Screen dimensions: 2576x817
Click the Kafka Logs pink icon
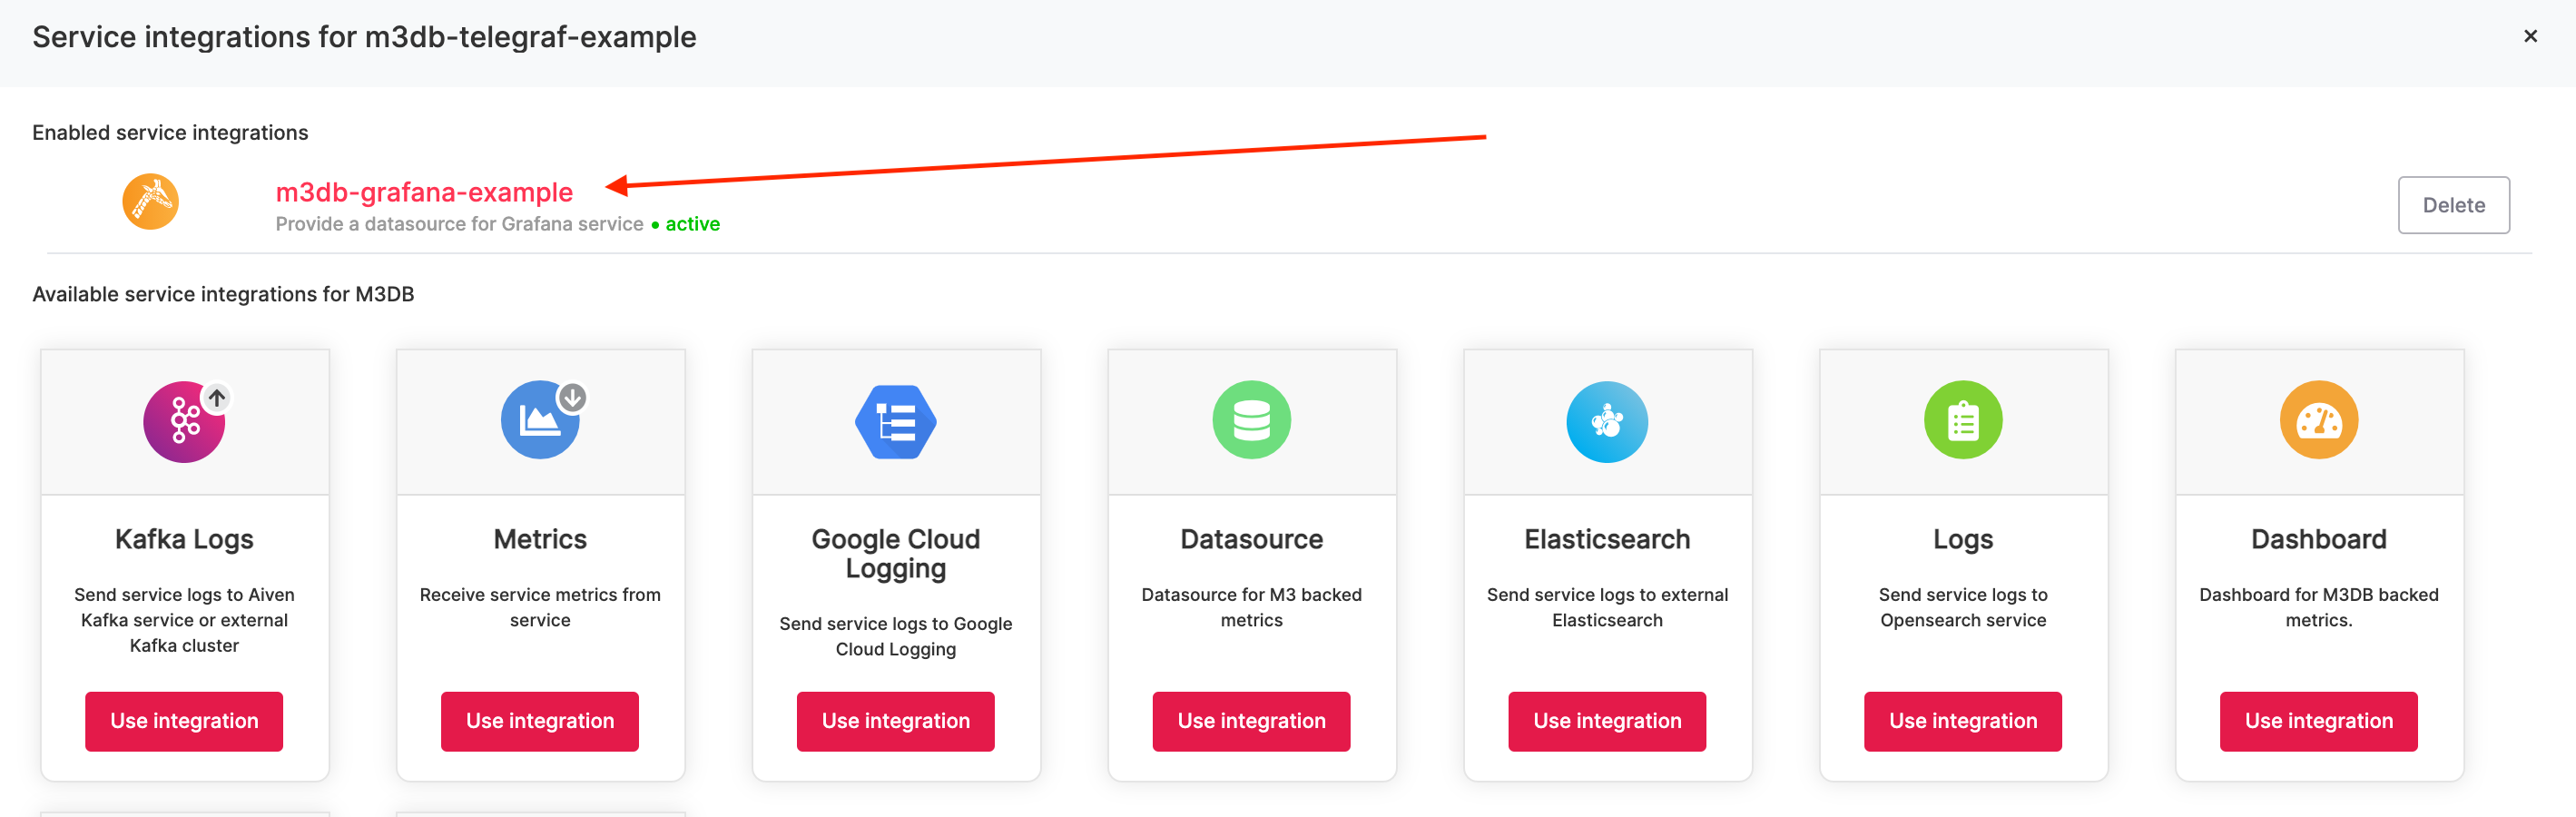(x=184, y=421)
